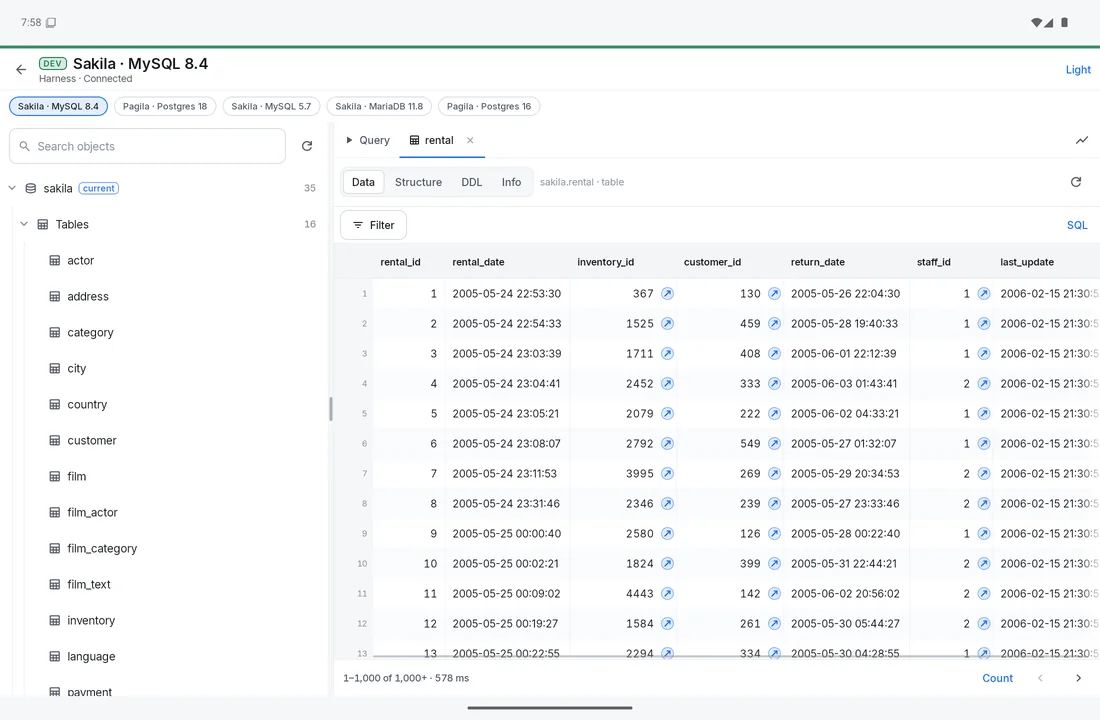Switch to the Structure view
The height and width of the screenshot is (720, 1100).
point(418,182)
